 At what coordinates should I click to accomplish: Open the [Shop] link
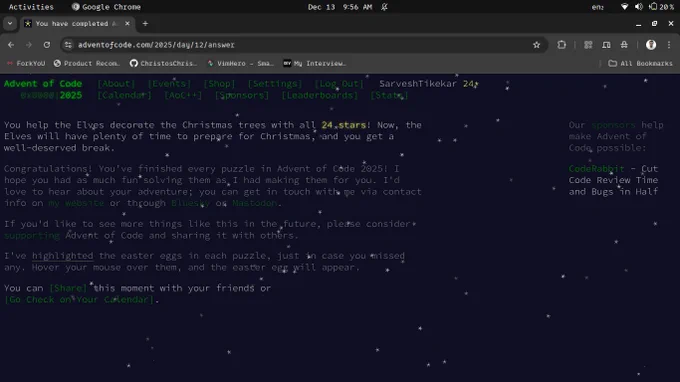coord(219,83)
